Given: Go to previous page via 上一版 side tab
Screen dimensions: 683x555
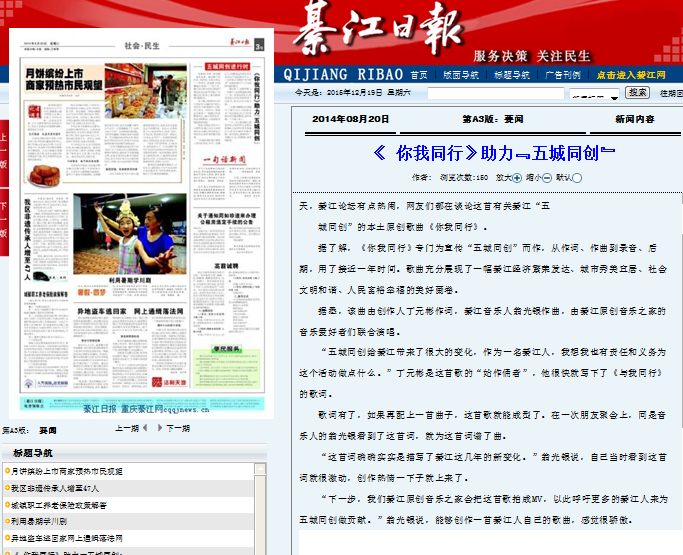Looking at the screenshot, I should pyautogui.click(x=4, y=152).
